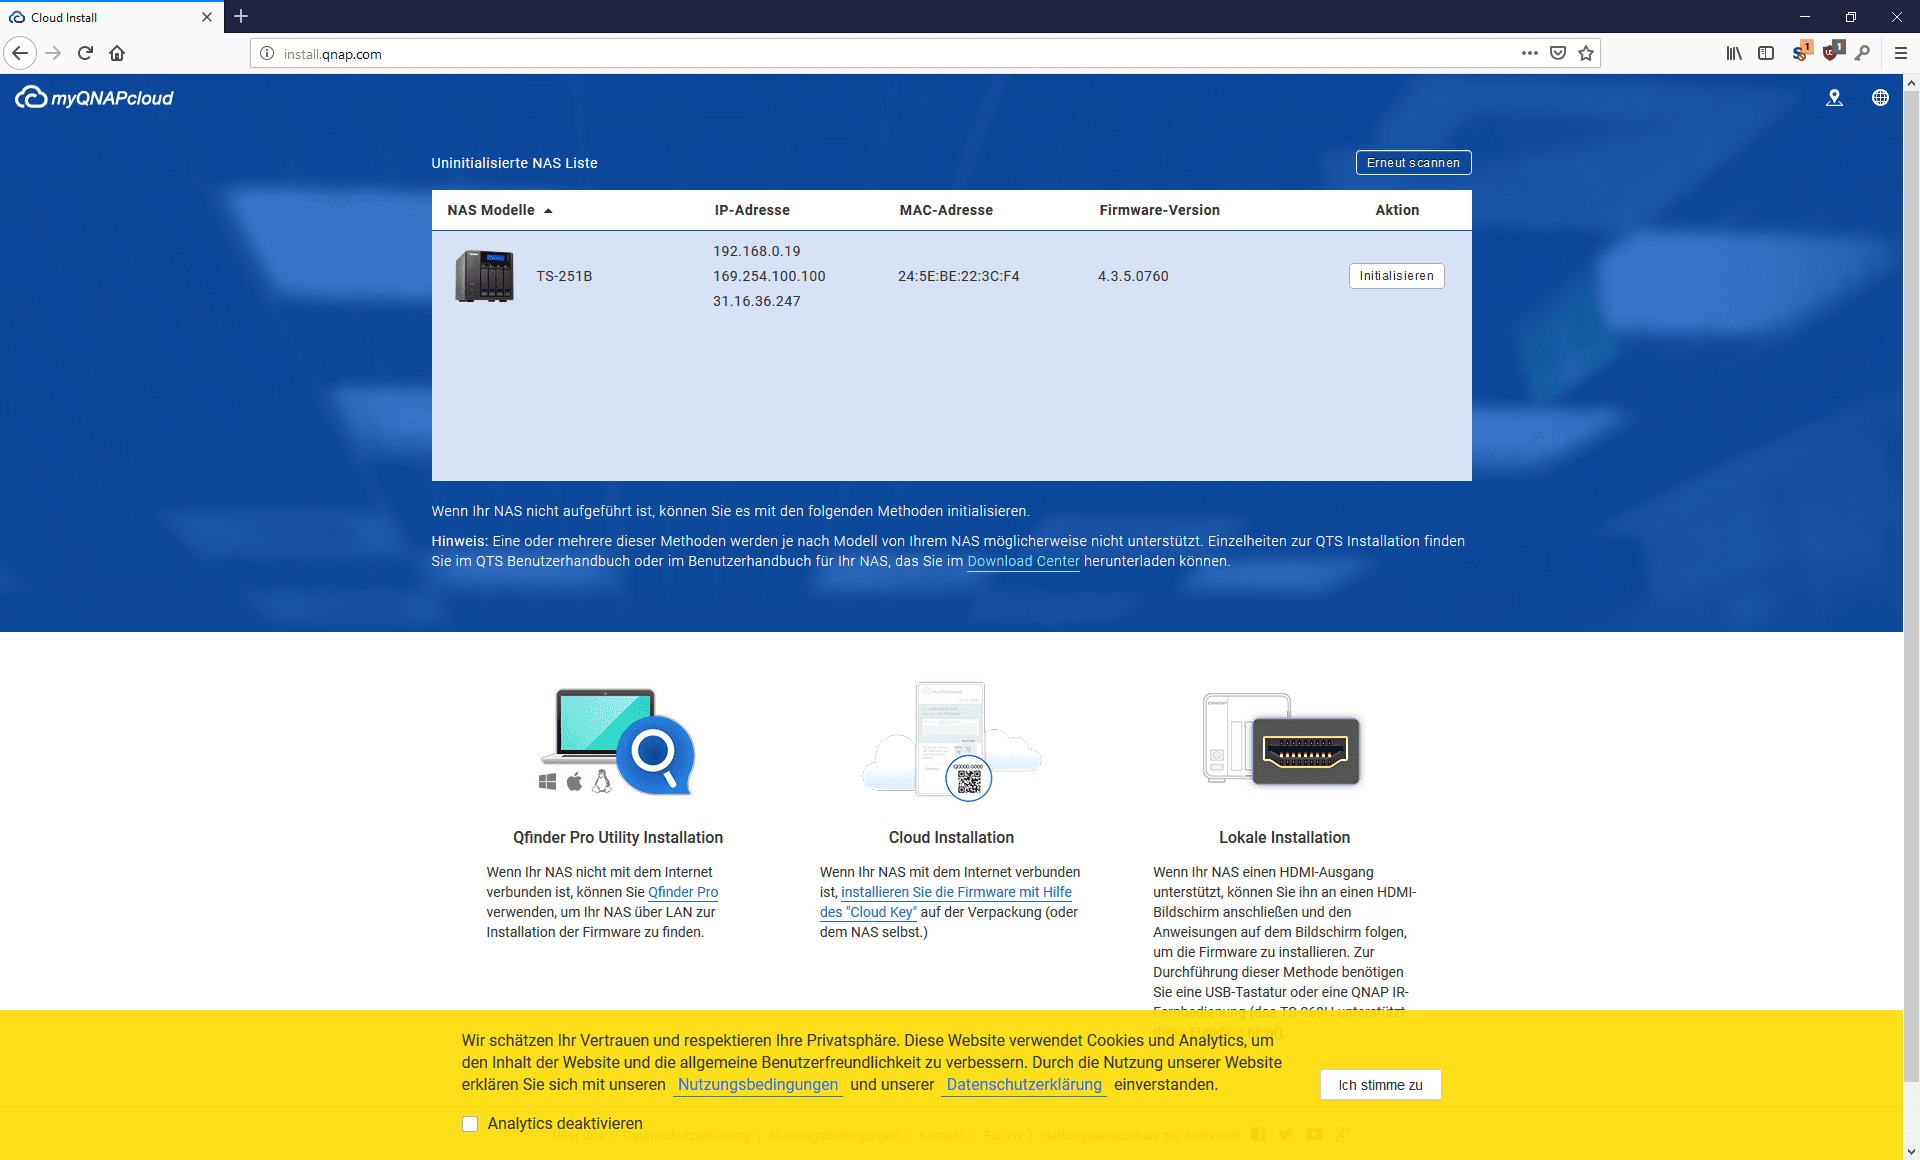This screenshot has height=1160, width=1920.
Task: Click the Erneut scannen button
Action: (1412, 163)
